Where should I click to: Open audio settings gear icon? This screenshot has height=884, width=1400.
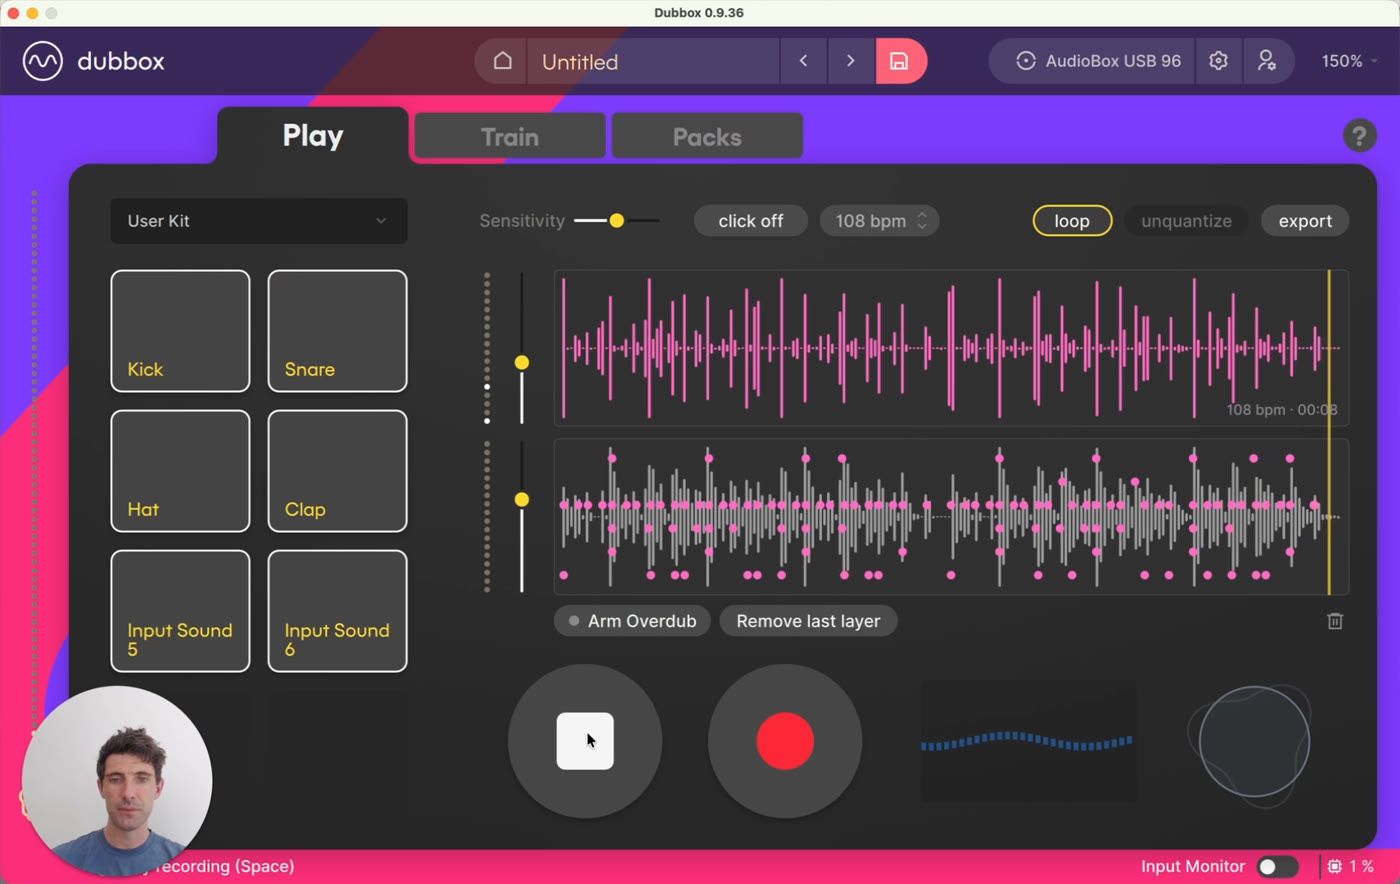1218,61
